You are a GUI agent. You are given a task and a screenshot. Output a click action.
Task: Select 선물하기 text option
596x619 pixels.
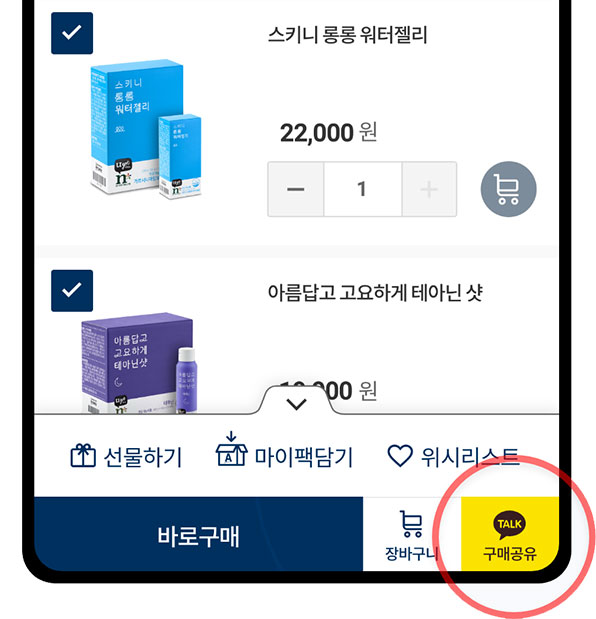[142, 457]
